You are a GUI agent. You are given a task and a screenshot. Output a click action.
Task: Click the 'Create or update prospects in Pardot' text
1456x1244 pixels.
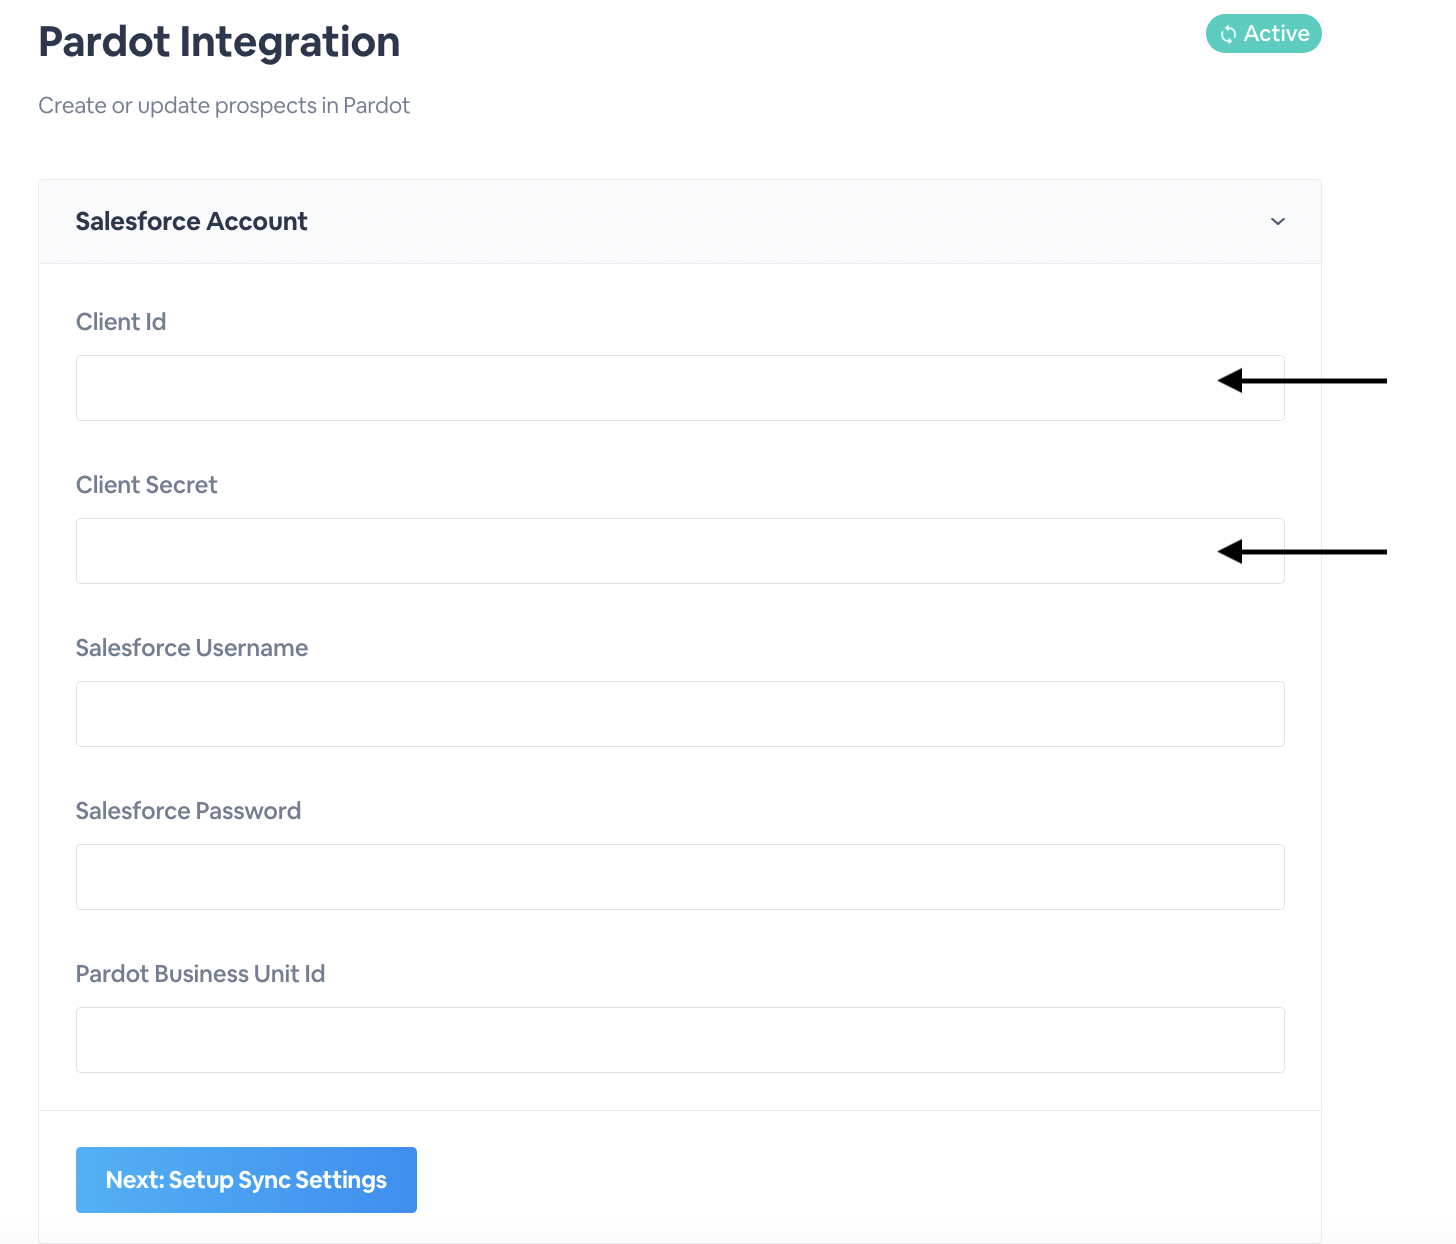(224, 106)
